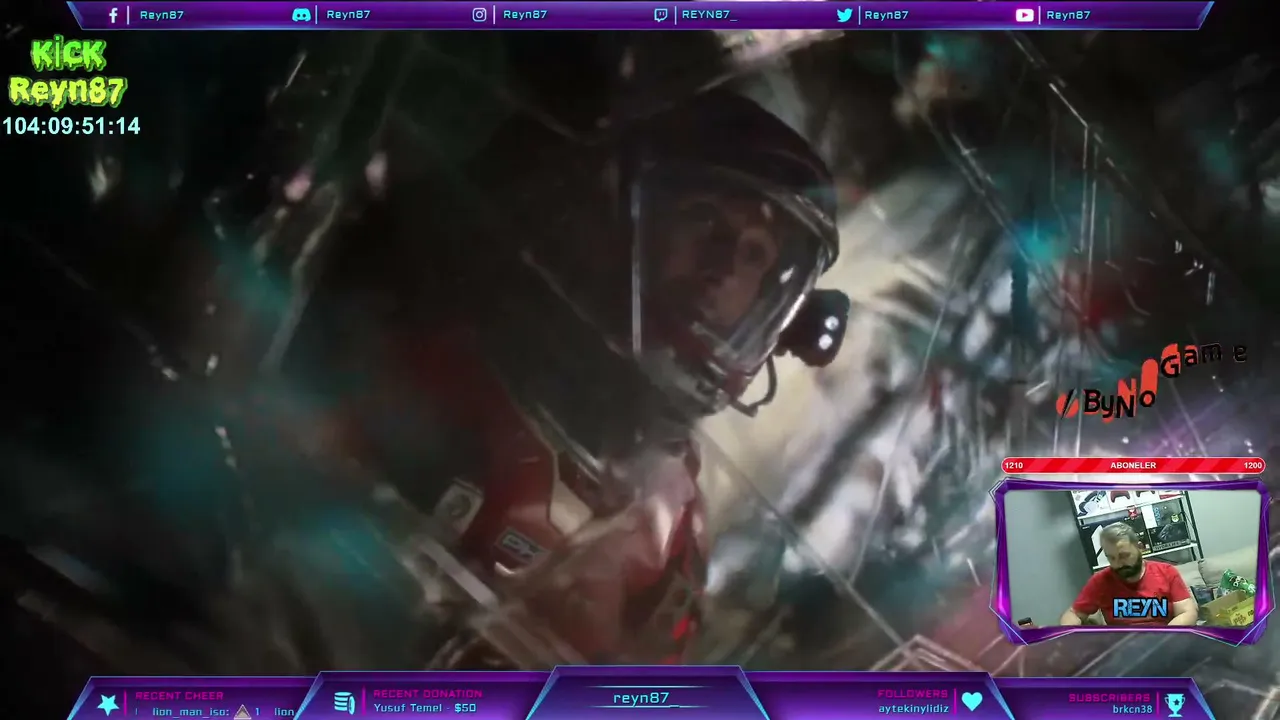
Task: Click the heart icon next to Followers
Action: click(972, 701)
